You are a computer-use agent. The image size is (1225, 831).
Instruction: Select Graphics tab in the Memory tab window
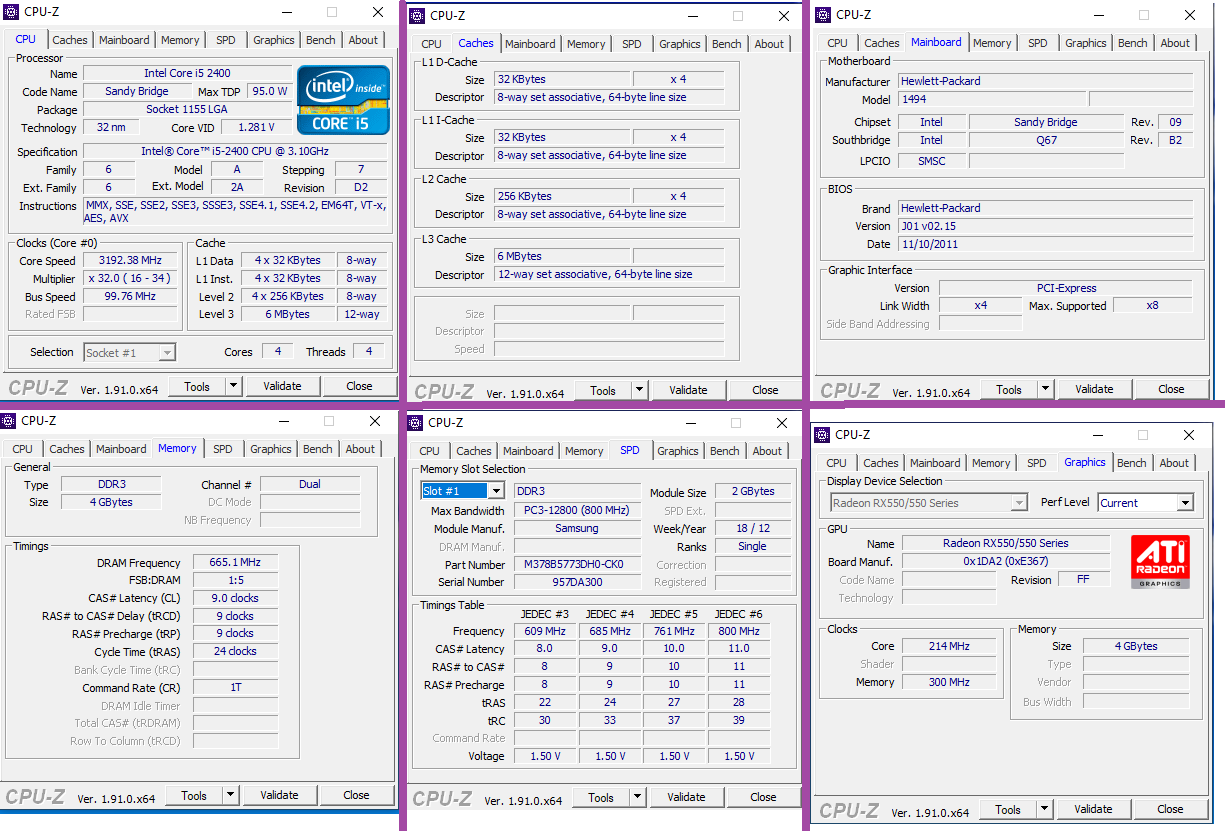[271, 449]
